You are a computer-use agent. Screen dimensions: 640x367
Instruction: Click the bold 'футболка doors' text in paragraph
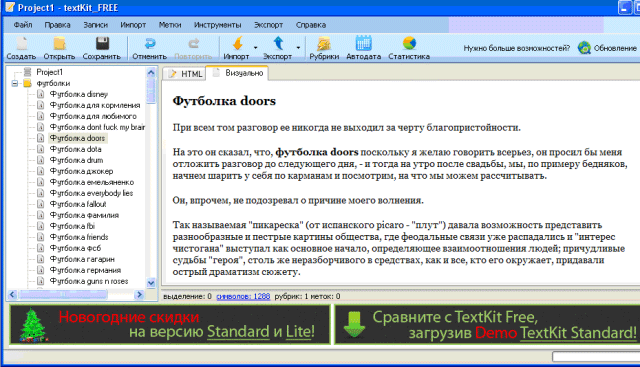(x=317, y=152)
